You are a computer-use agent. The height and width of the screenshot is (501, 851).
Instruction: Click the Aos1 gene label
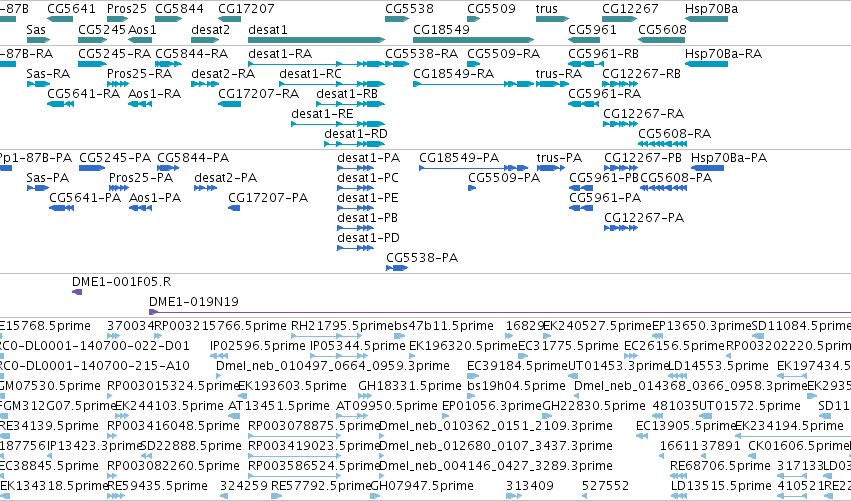(x=142, y=30)
